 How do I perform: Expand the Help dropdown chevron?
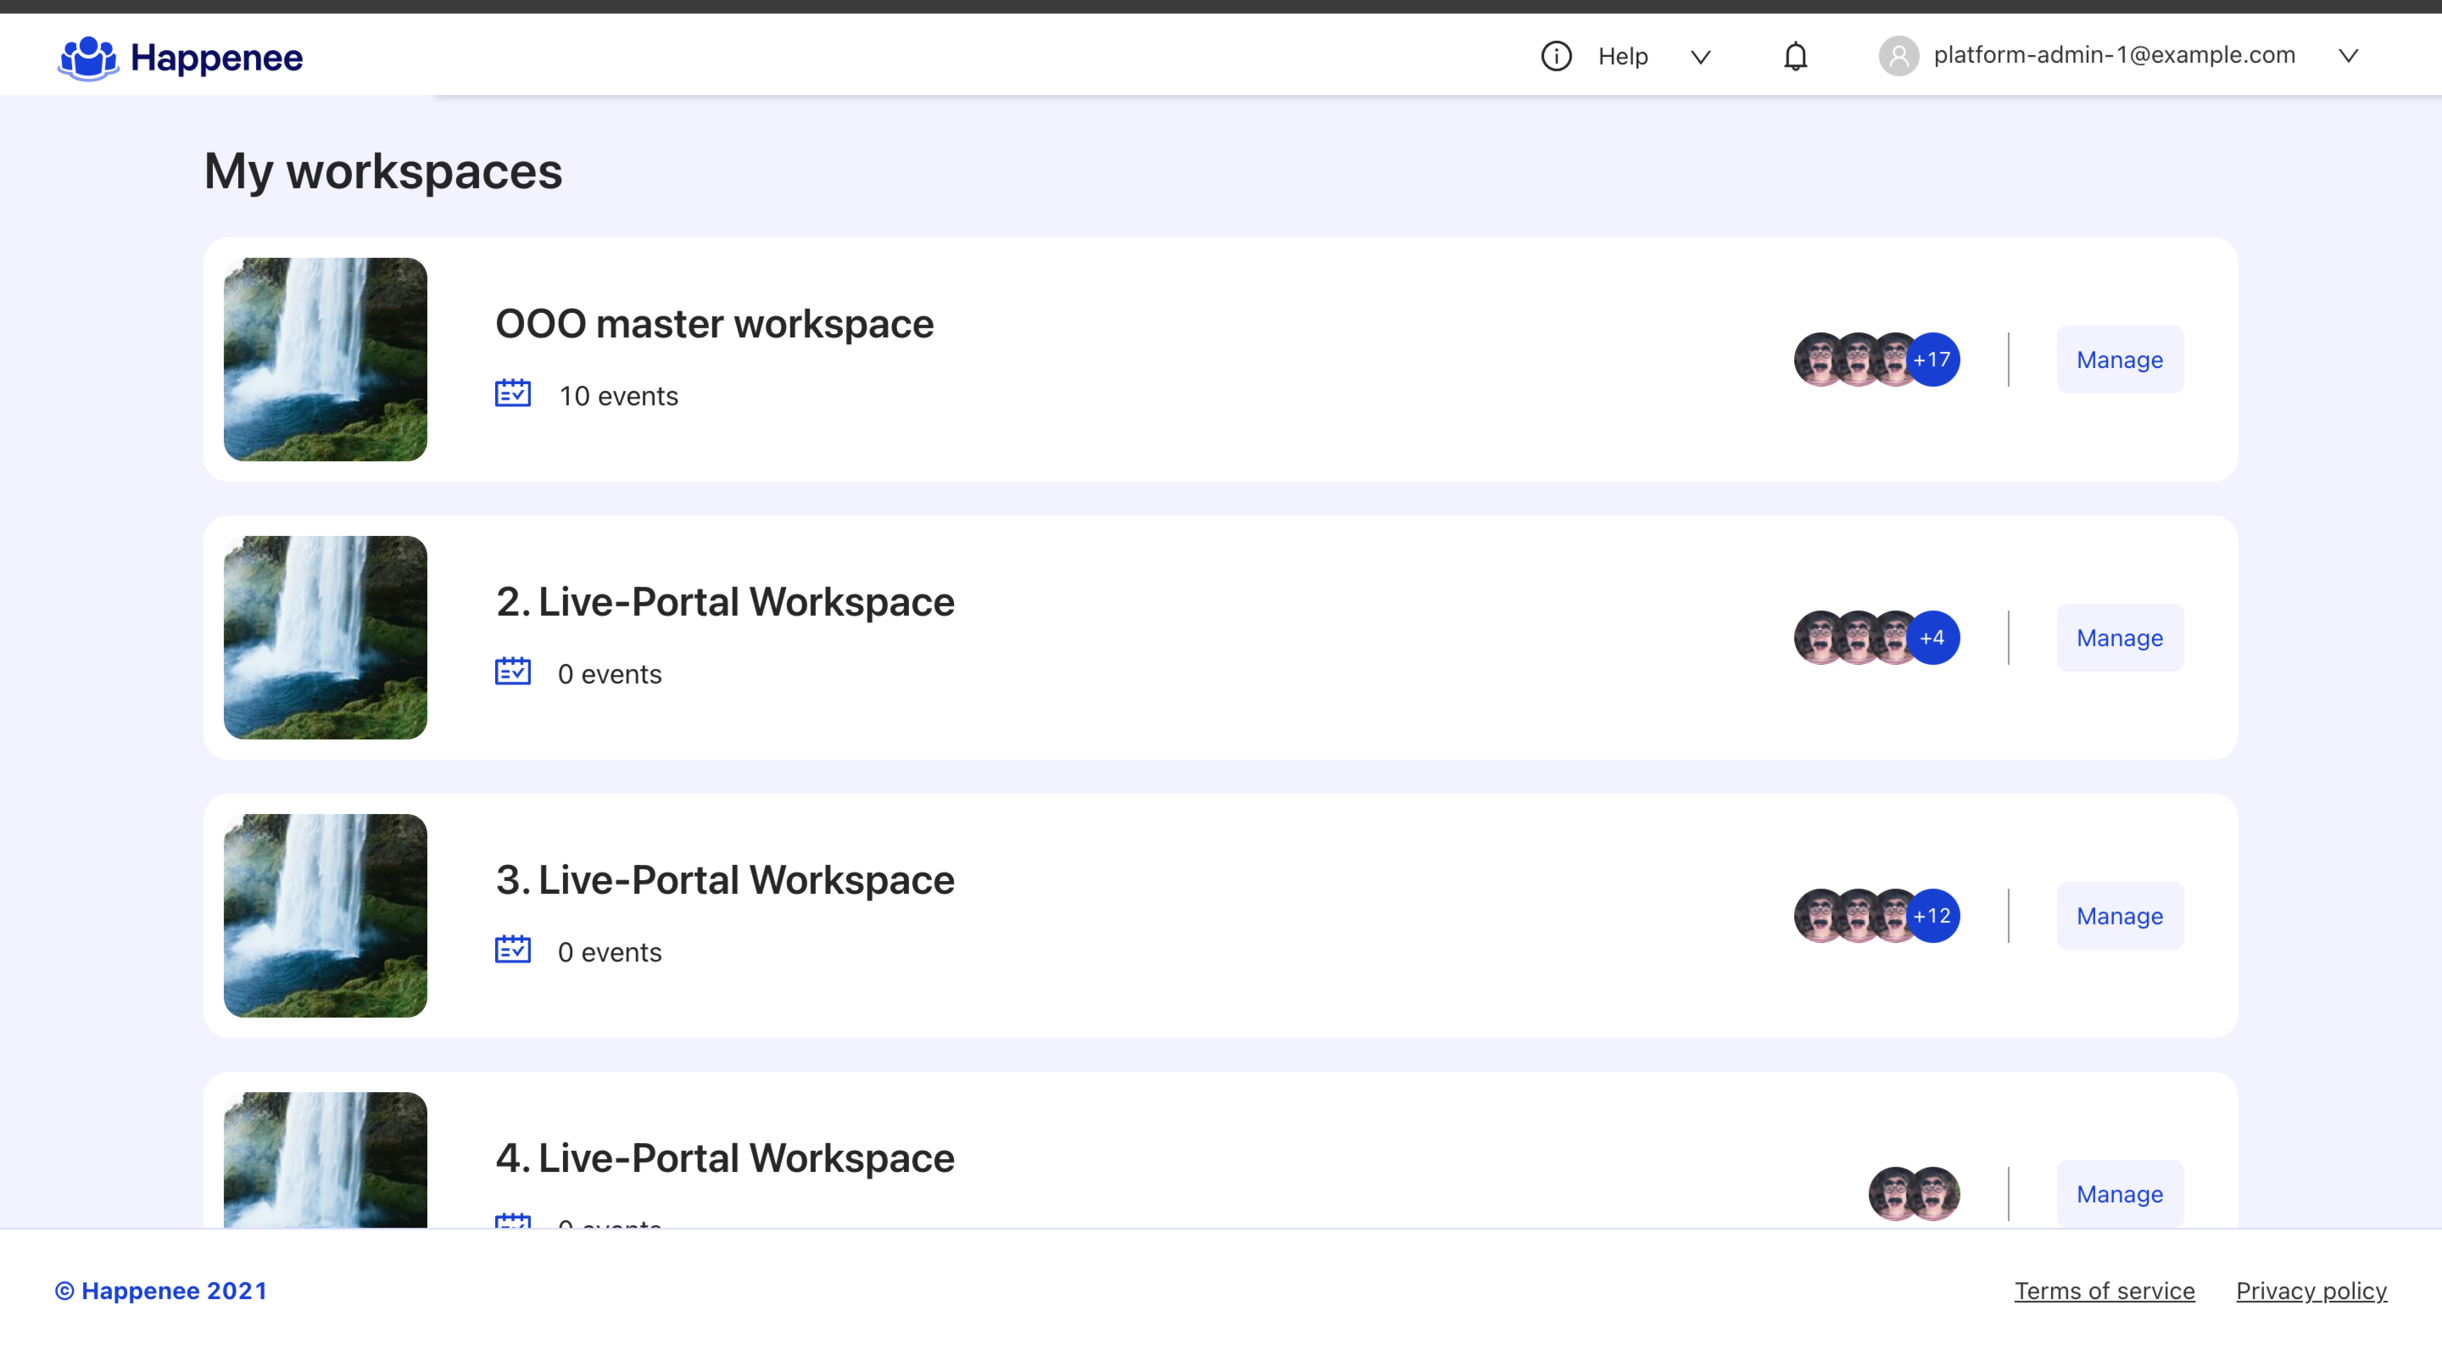pos(1700,57)
